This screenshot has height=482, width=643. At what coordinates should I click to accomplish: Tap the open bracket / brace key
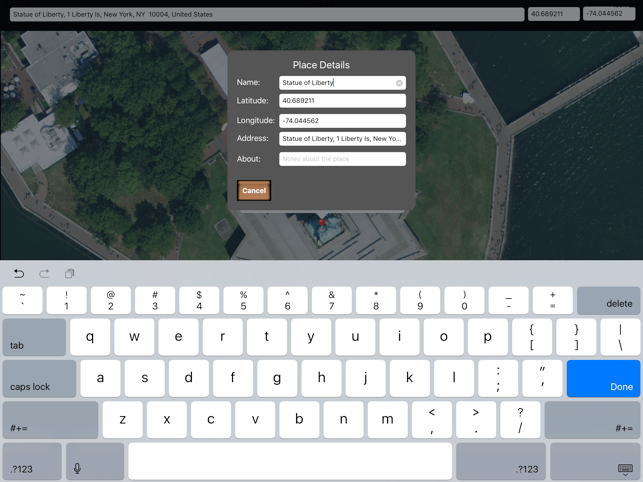coord(532,337)
